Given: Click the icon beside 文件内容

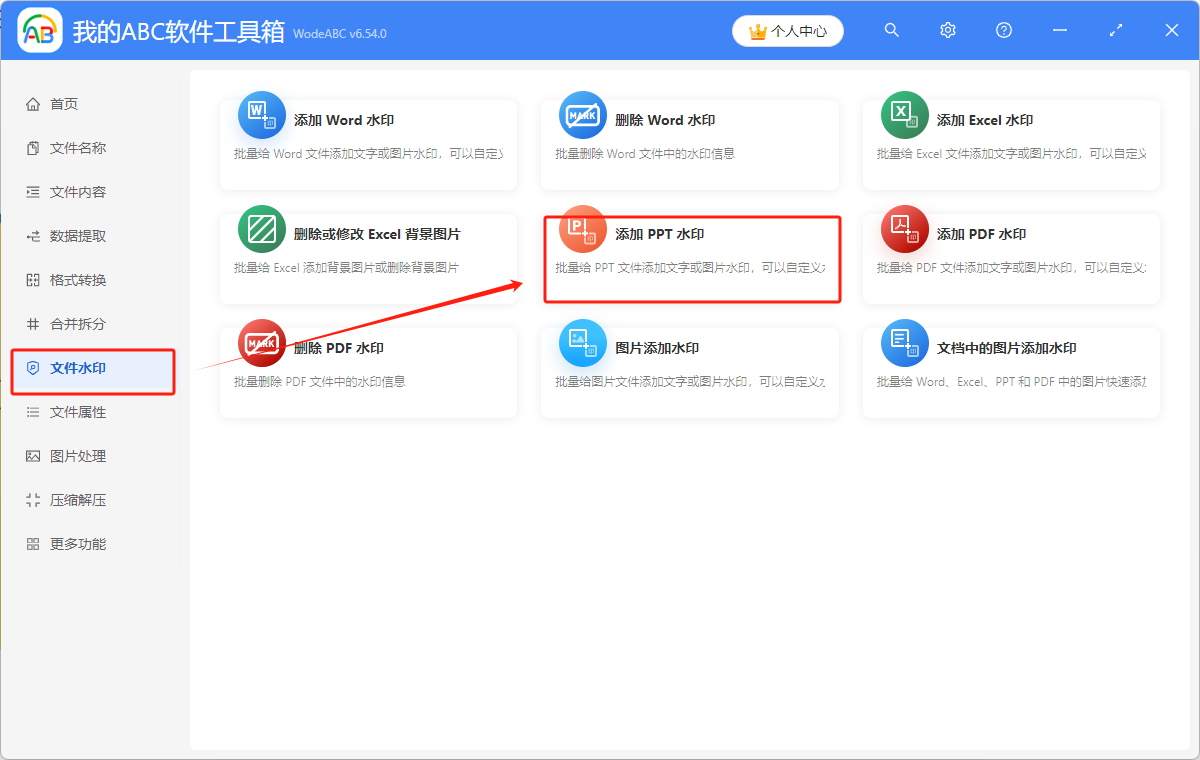Looking at the screenshot, I should [x=33, y=192].
